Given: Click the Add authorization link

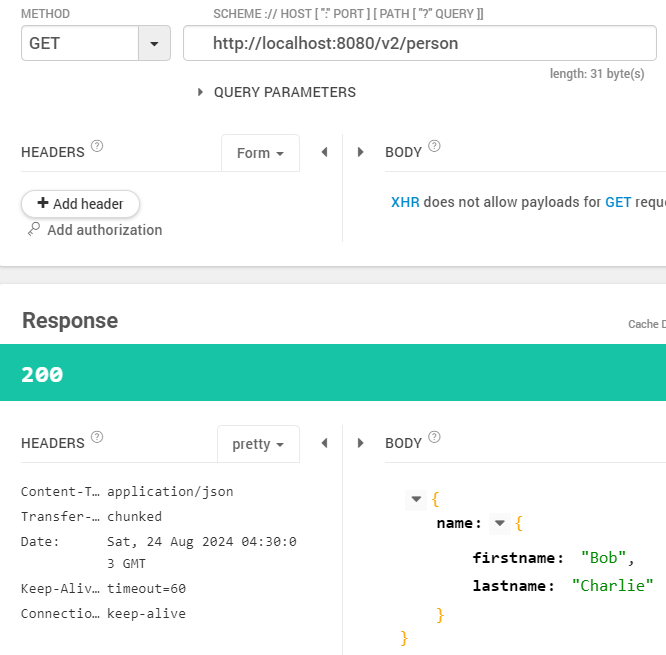Looking at the screenshot, I should (104, 230).
